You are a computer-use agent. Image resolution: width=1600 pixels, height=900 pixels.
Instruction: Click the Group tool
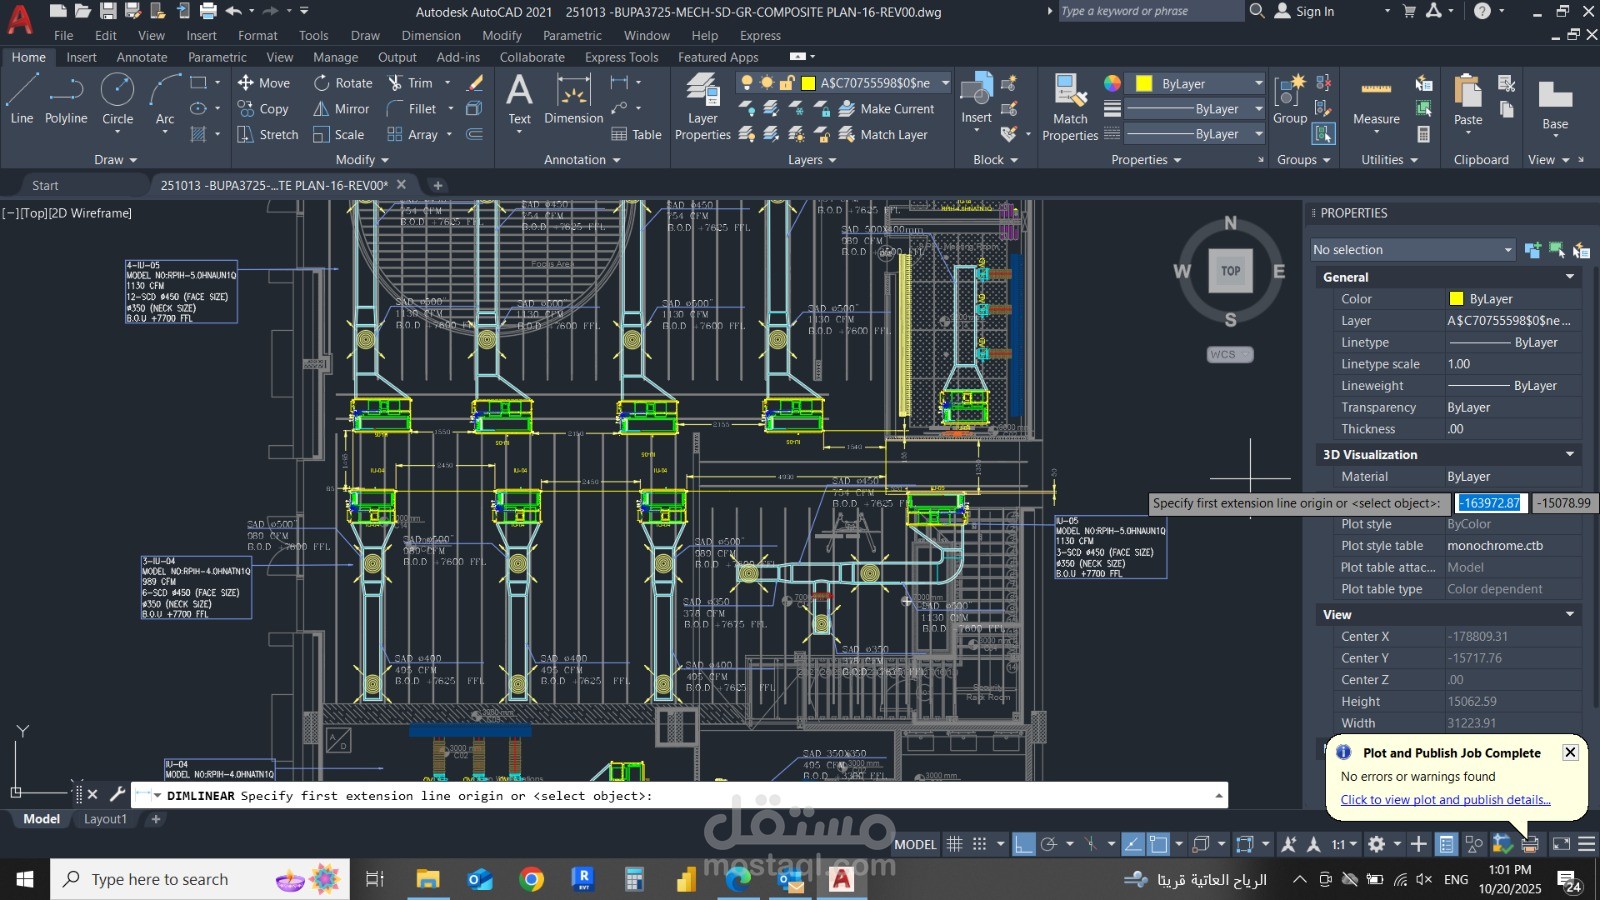pos(1290,99)
